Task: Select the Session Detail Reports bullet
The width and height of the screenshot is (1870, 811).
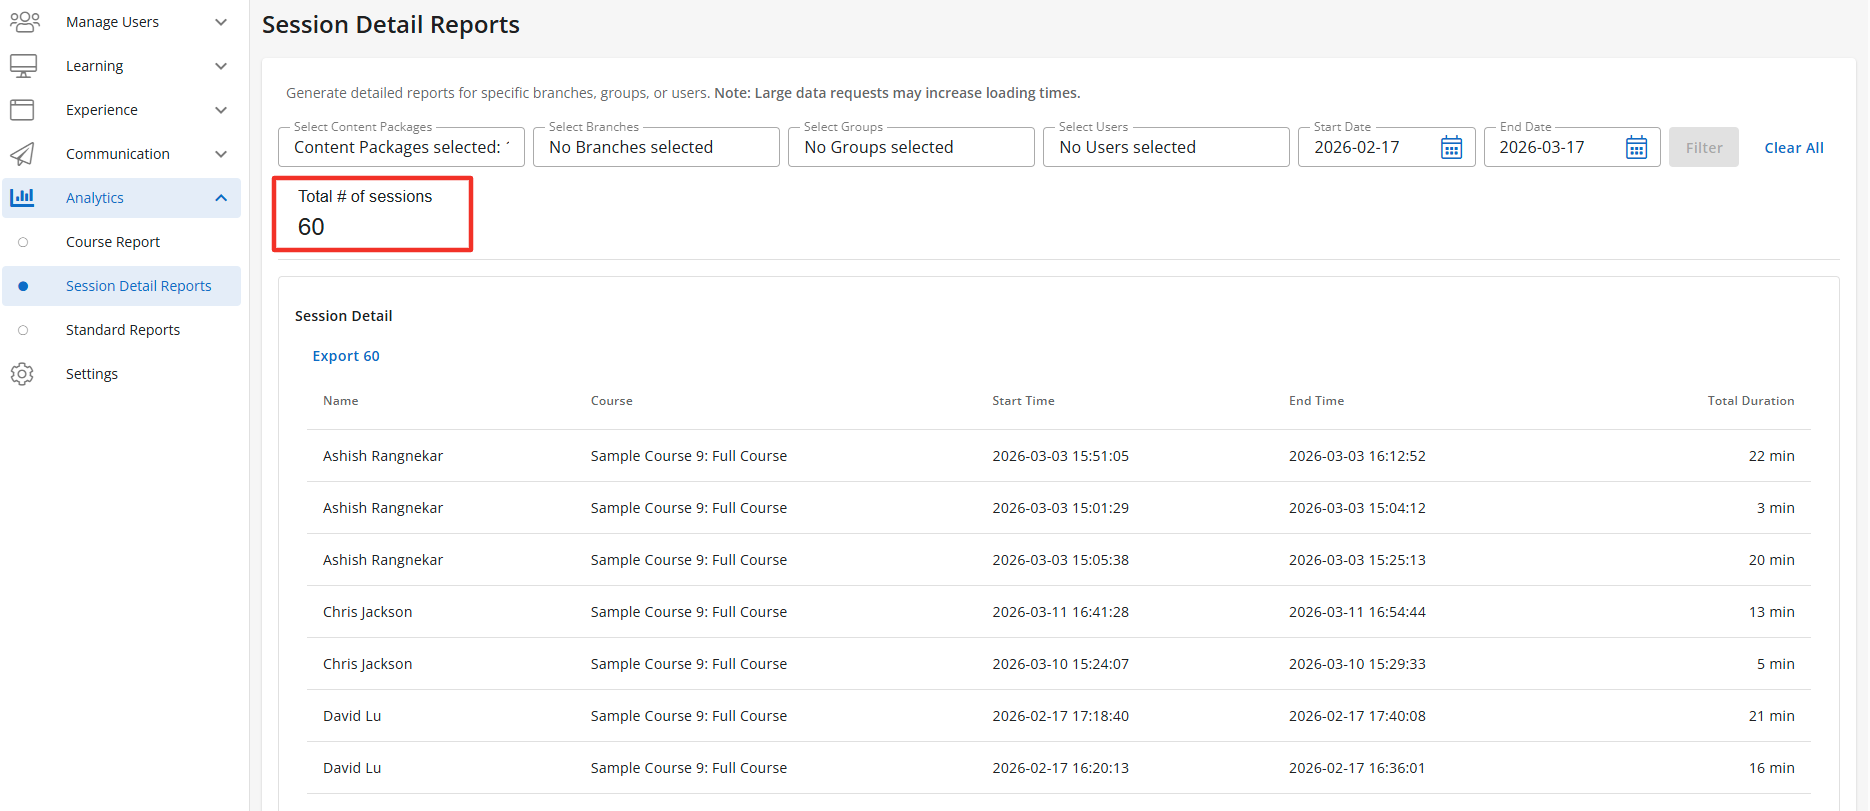Action: tap(23, 286)
